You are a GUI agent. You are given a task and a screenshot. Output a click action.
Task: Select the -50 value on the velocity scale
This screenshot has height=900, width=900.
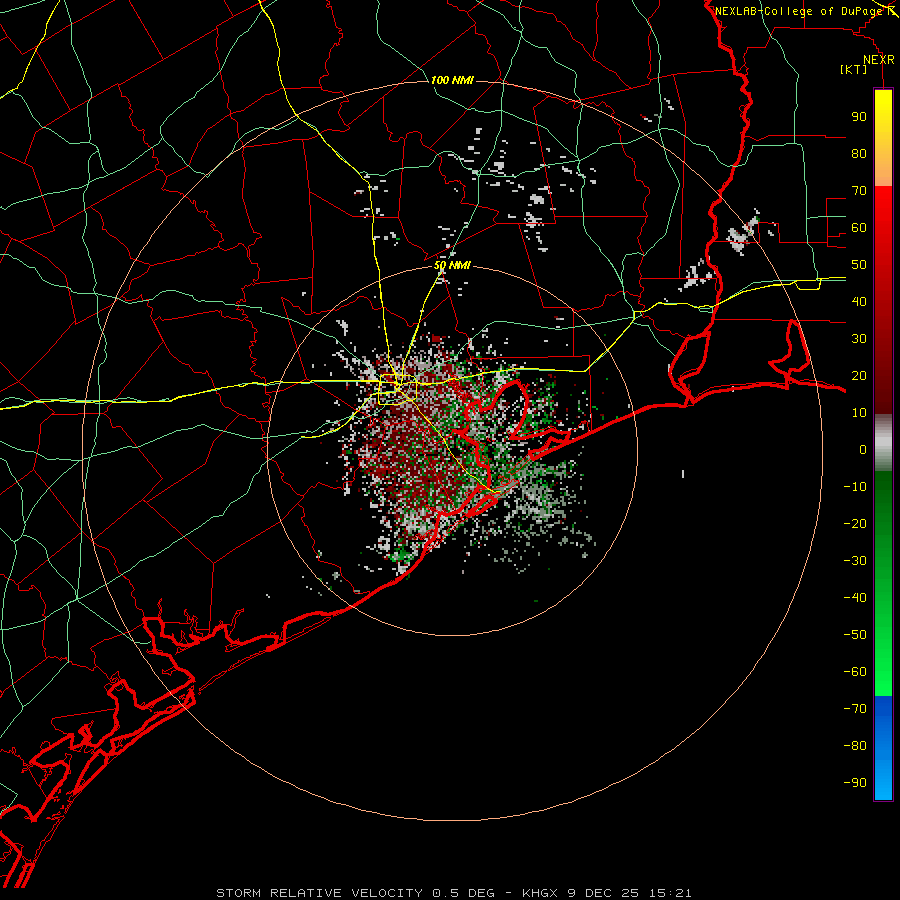(855, 635)
